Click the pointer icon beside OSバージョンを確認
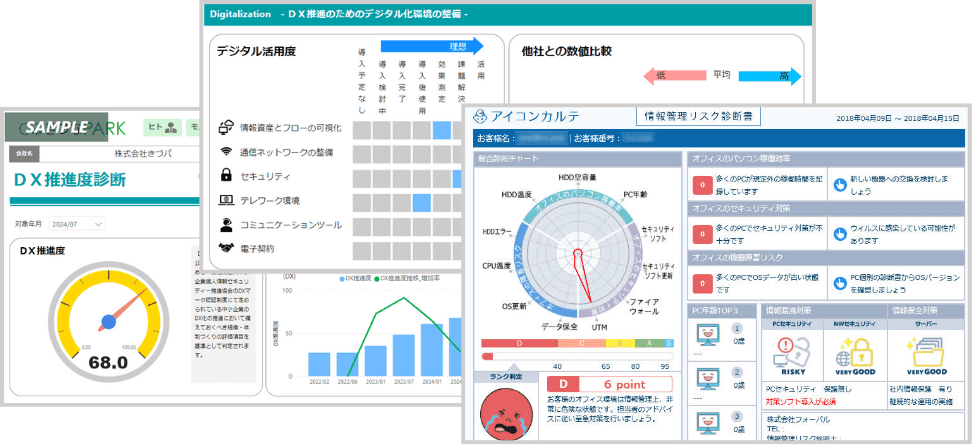The image size is (972, 445). pyautogui.click(x=840, y=284)
